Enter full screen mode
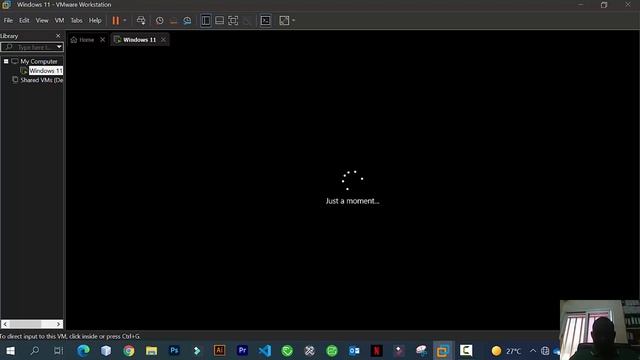Image resolution: width=640 pixels, height=360 pixels. click(233, 20)
